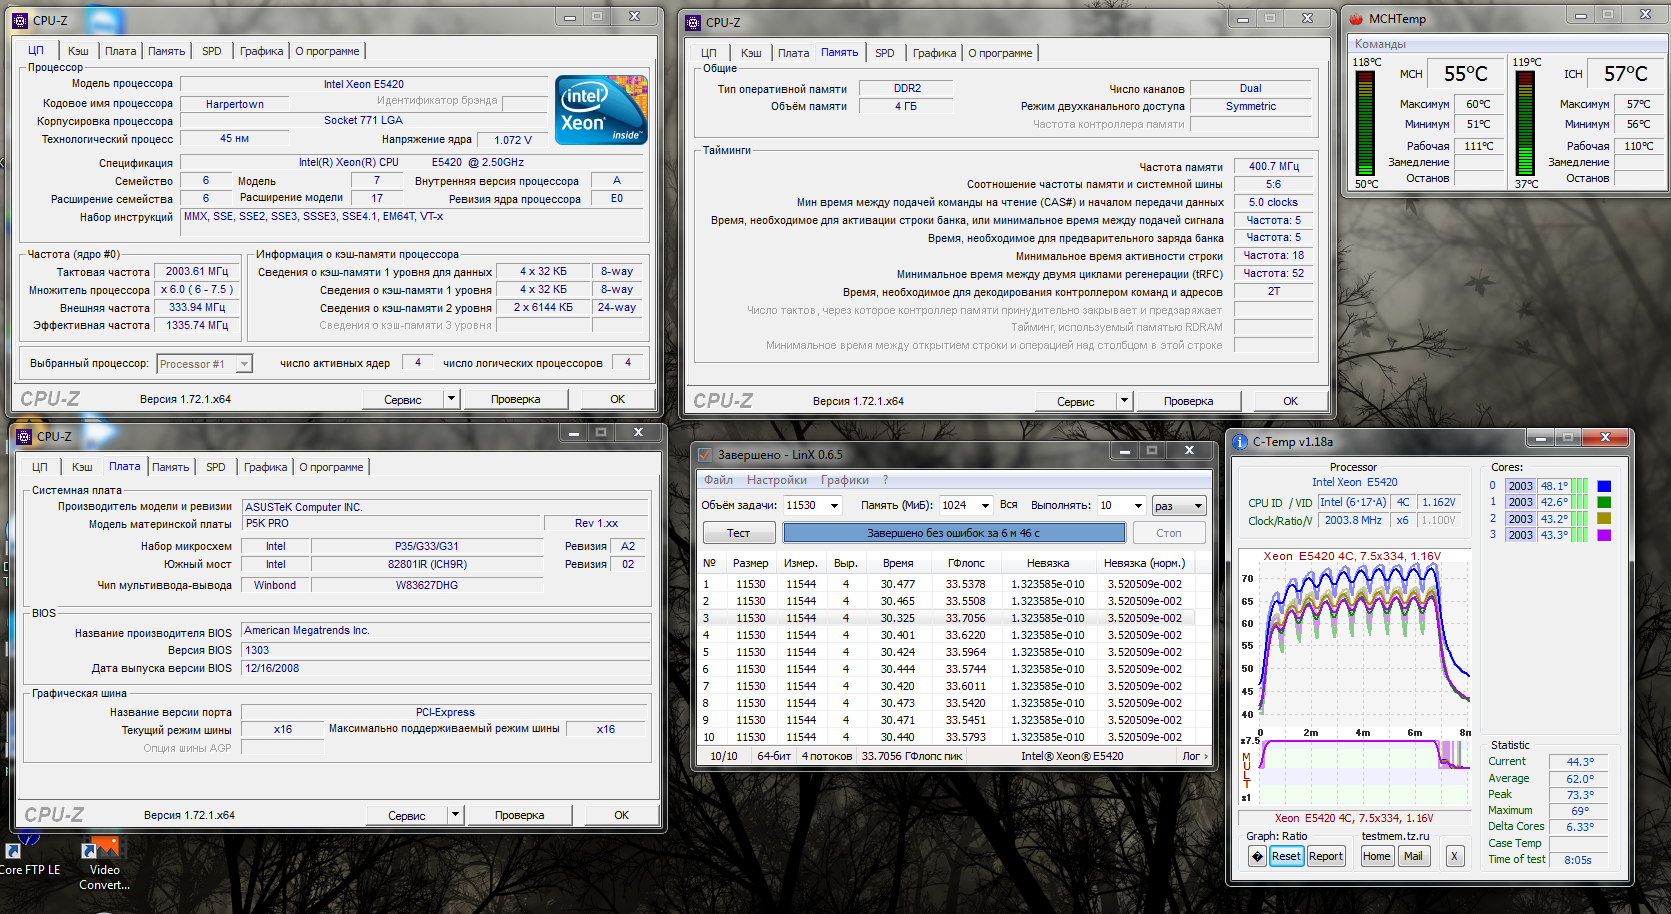
Task: Click the X button beside Mail in C-Temp
Action: 1455,856
